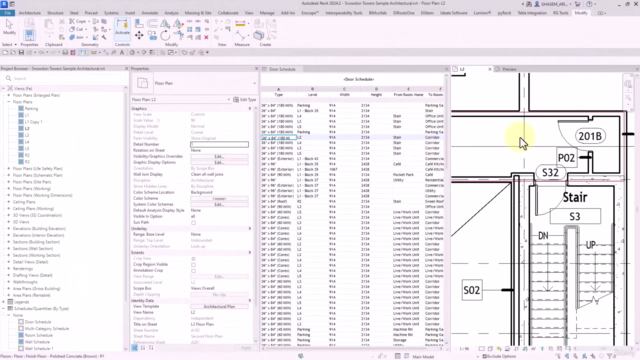Close the Project Browser panel
Screen dimensions: 640x360
[x=126, y=69]
